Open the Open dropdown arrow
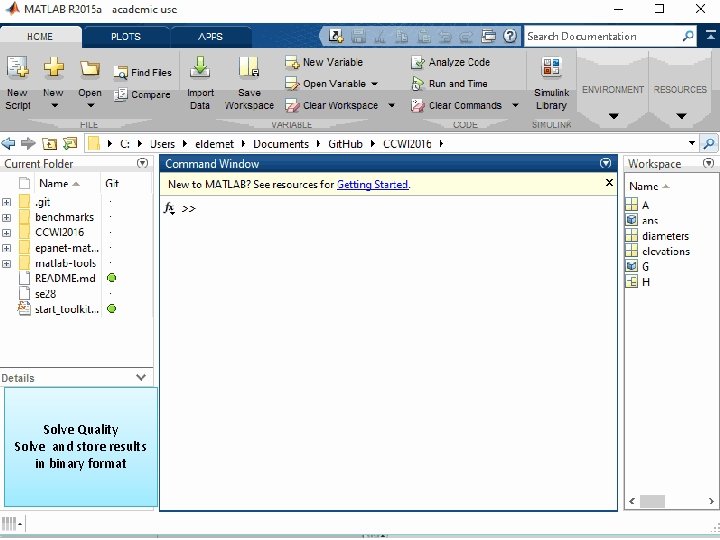 [90, 106]
